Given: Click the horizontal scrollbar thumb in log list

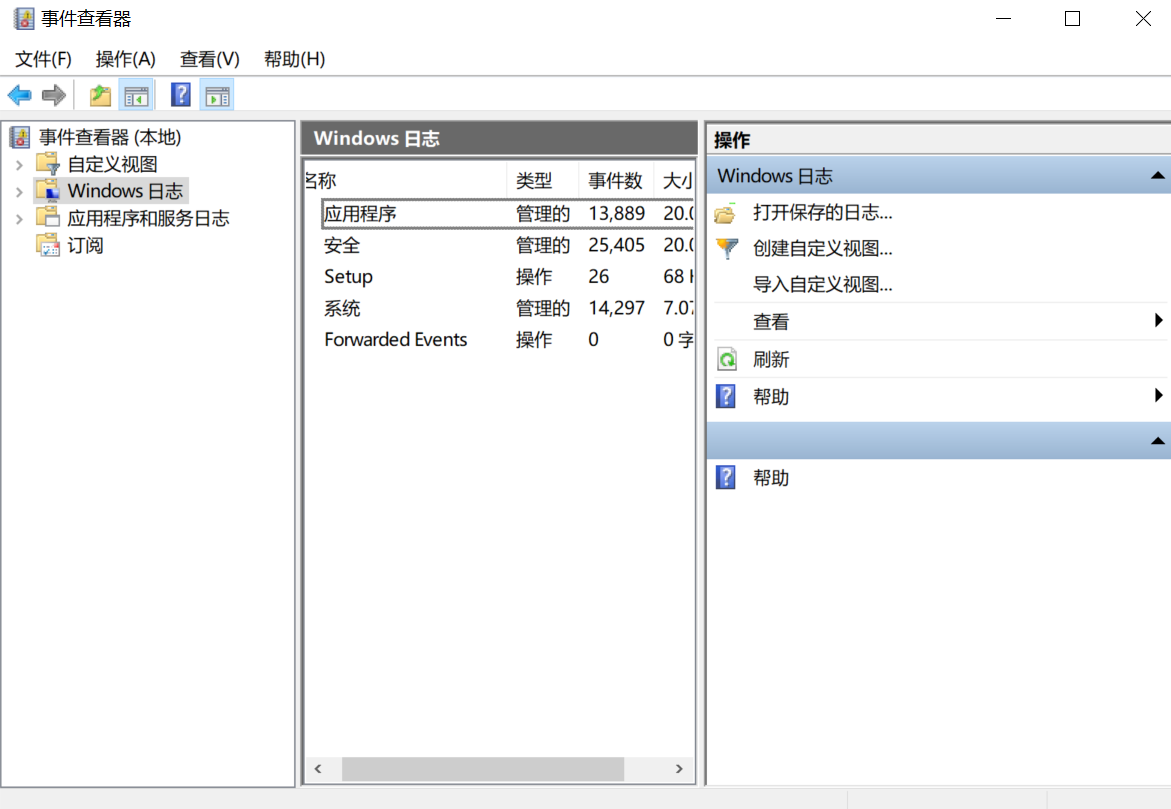Looking at the screenshot, I should pyautogui.click(x=482, y=769).
